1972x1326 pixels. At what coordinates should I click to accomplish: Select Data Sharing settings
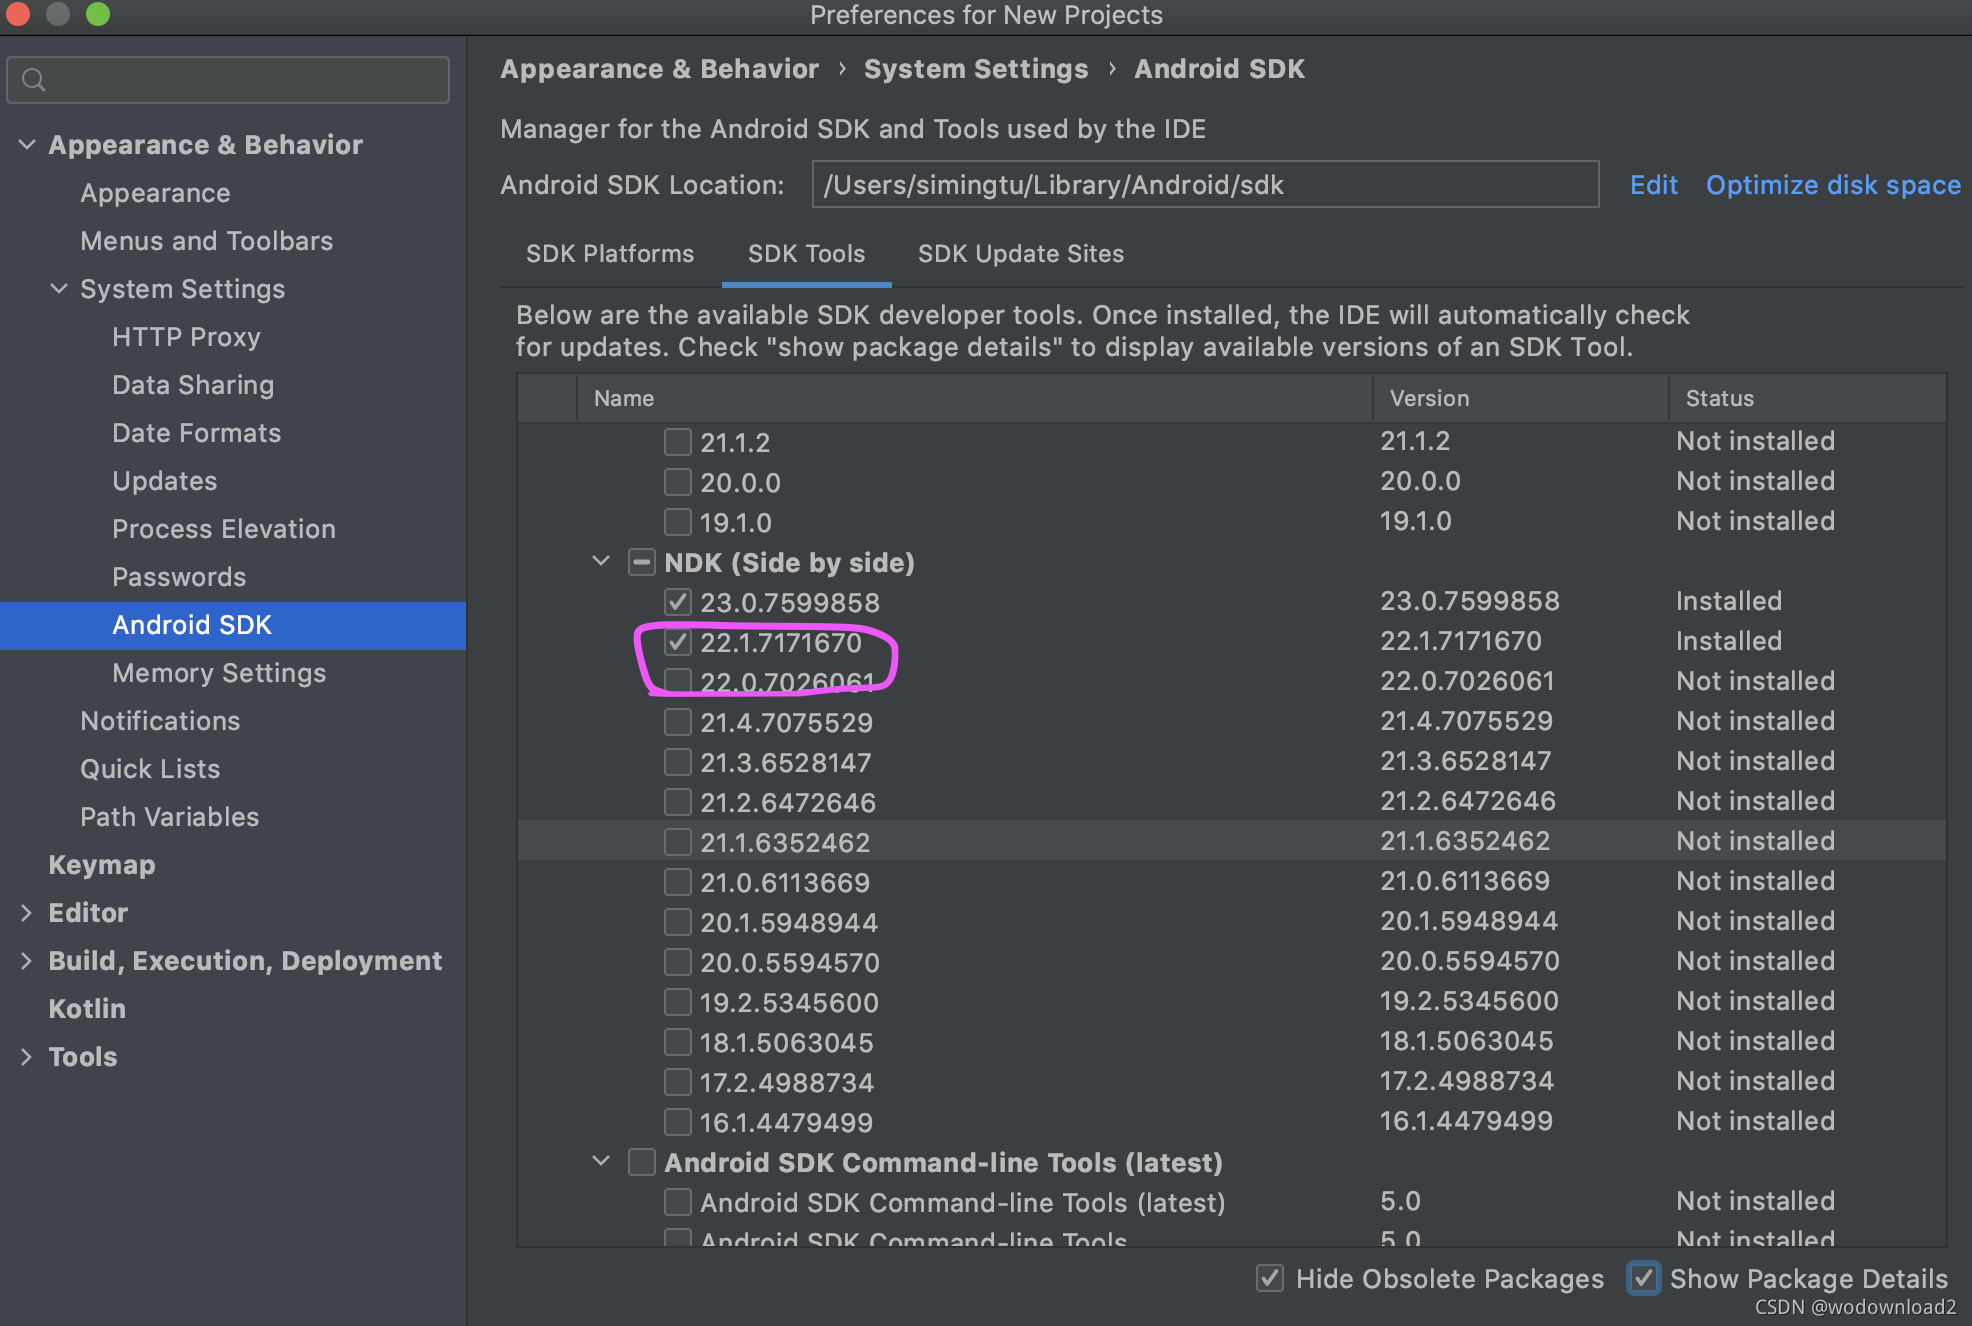click(193, 385)
